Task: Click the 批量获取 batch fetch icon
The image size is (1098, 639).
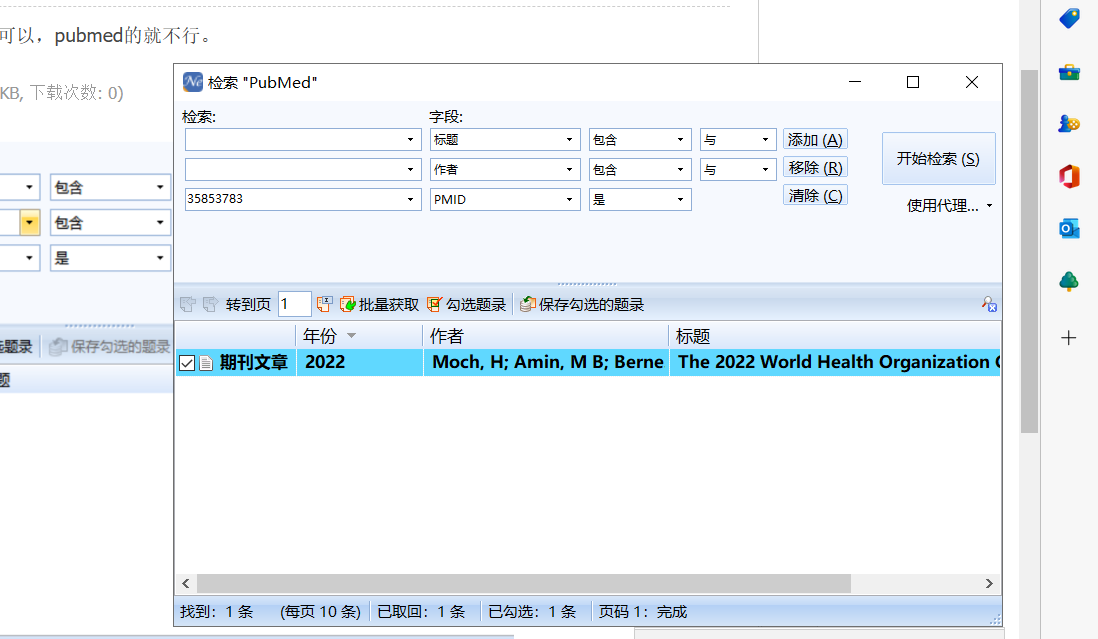Action: click(x=347, y=304)
